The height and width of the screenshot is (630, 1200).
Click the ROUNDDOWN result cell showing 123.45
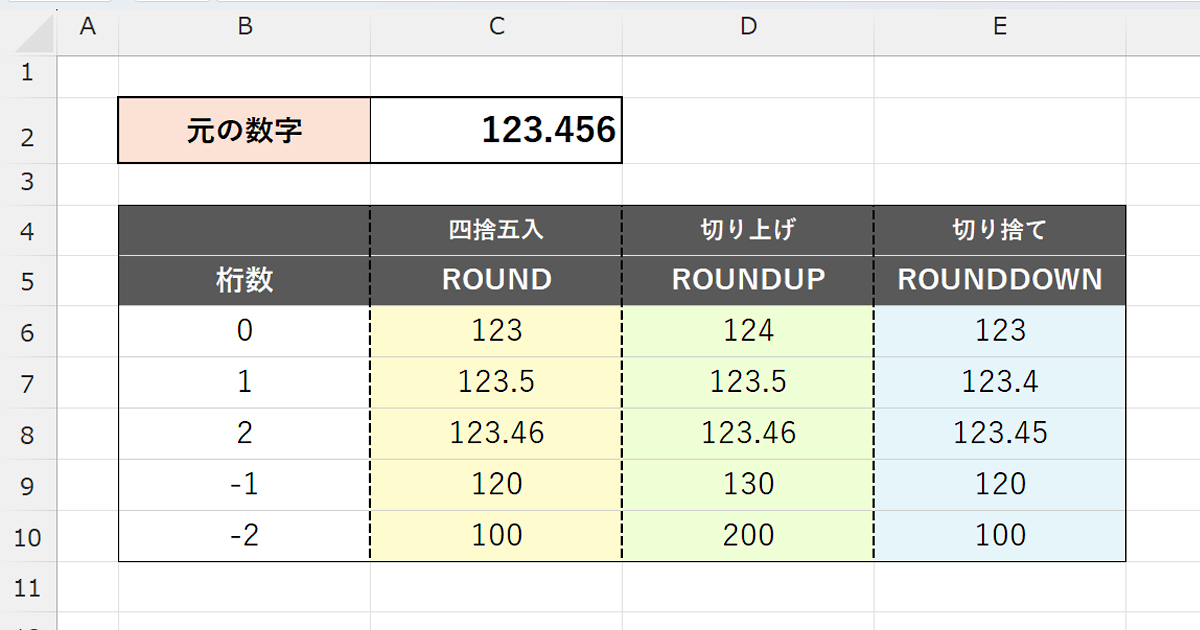click(999, 432)
